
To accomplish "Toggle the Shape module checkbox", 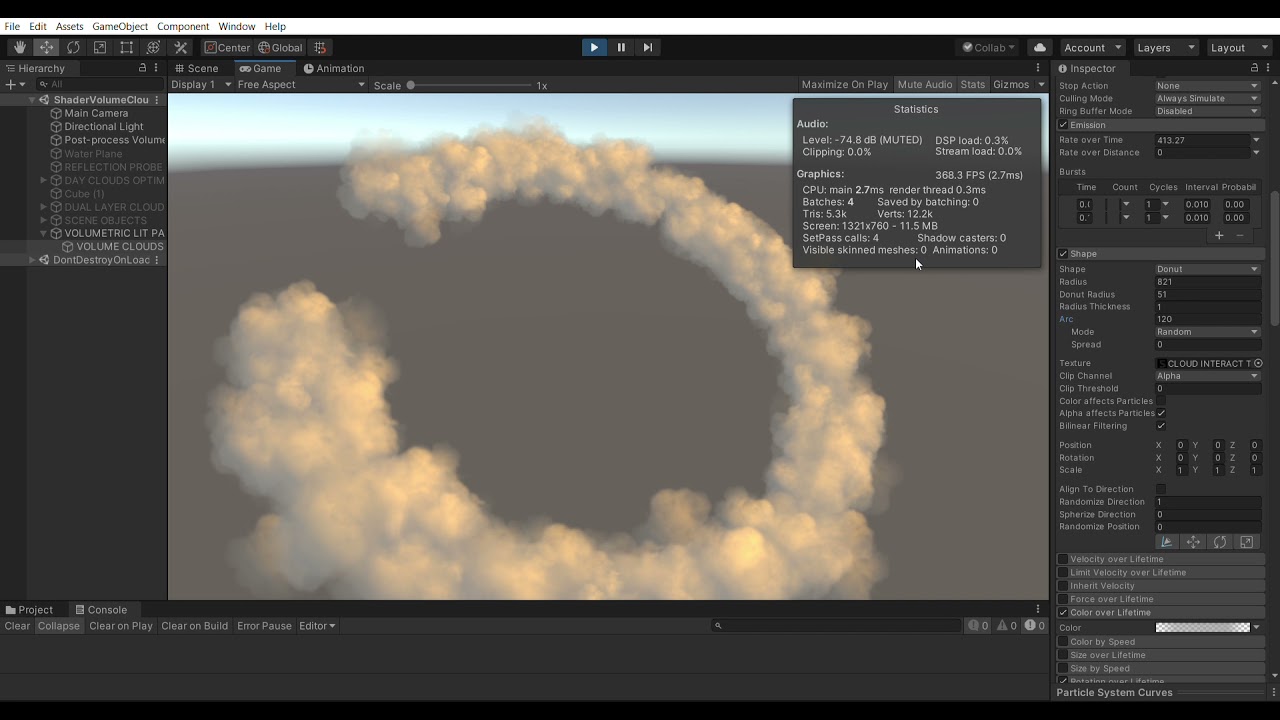I will click(x=1063, y=254).
